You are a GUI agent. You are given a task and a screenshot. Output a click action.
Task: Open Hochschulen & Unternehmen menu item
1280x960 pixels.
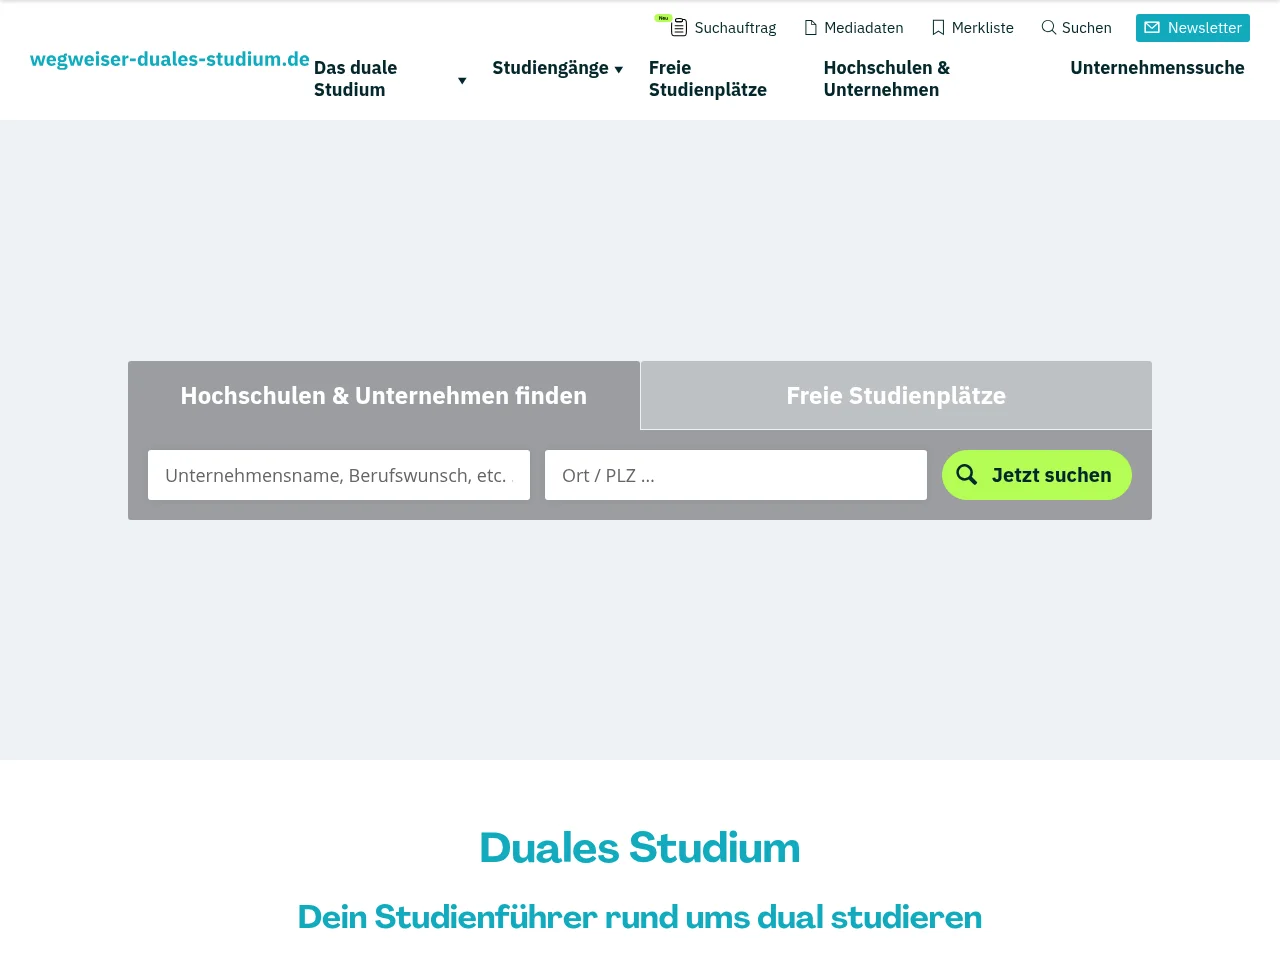[x=887, y=79]
